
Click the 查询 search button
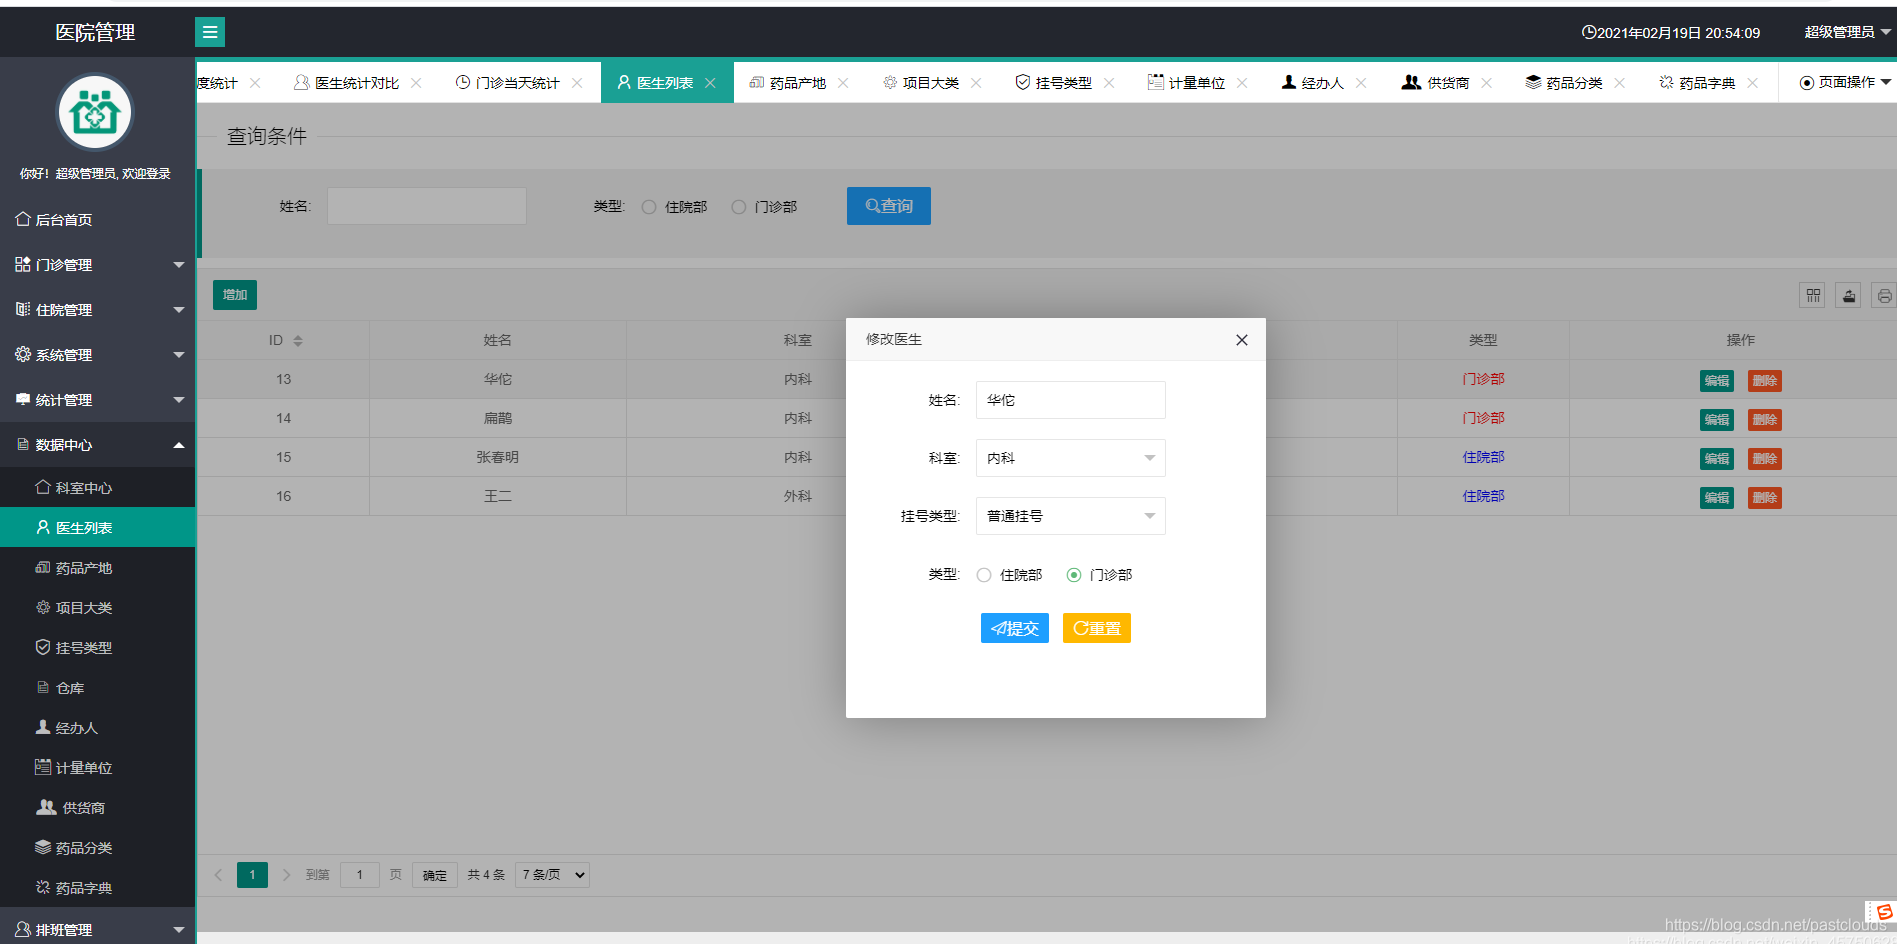point(889,206)
